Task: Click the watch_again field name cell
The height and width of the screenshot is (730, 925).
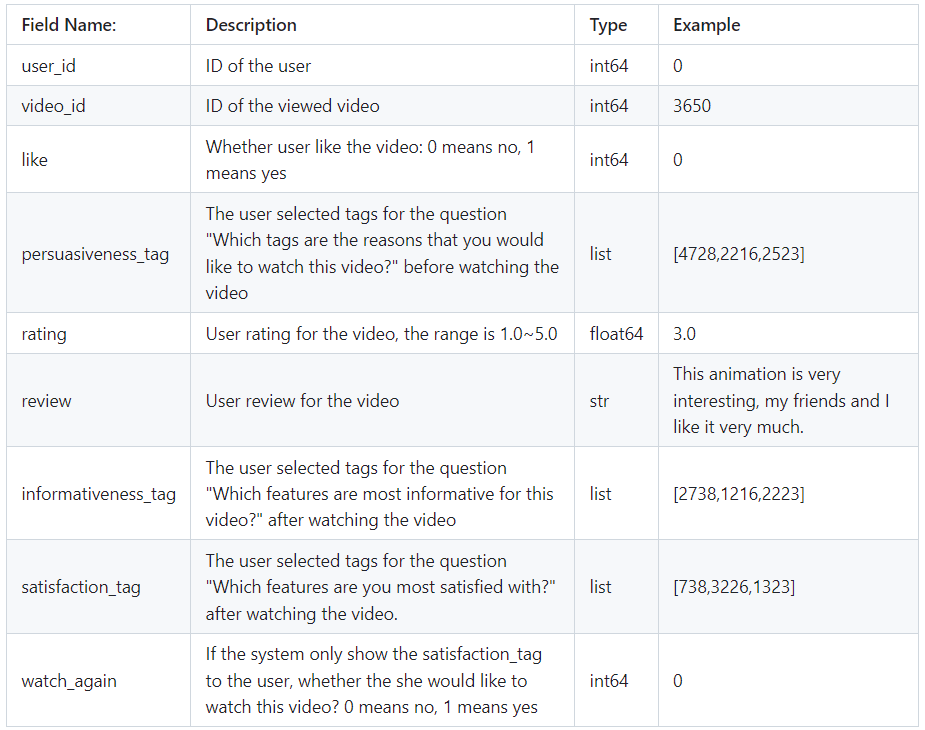Action: 69,681
